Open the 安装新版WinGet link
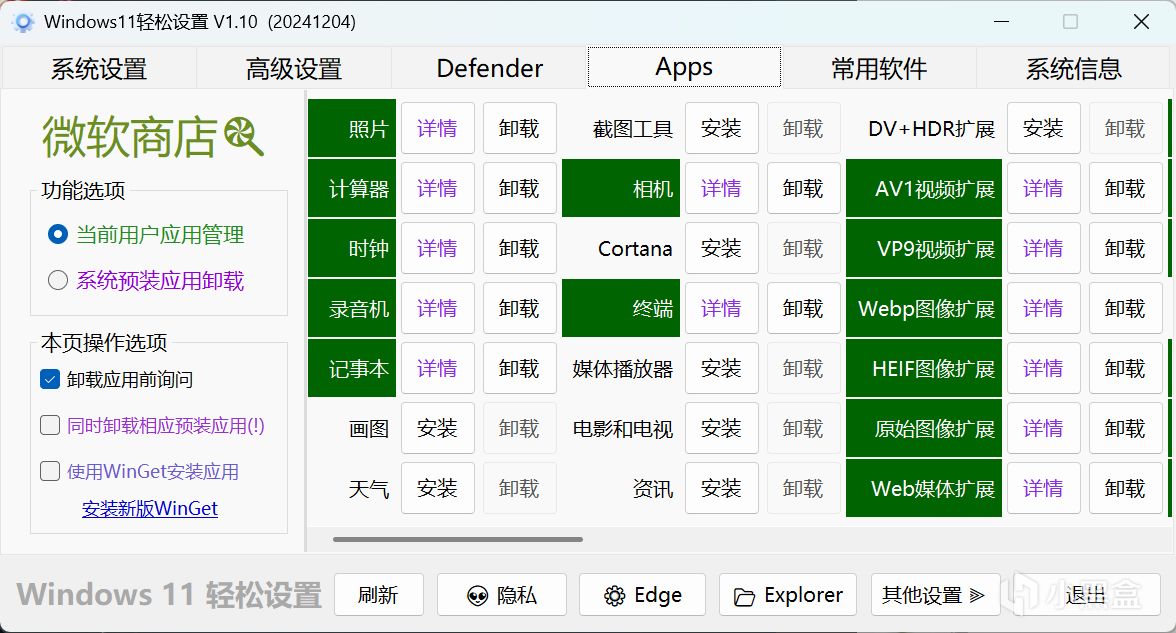This screenshot has width=1176, height=633. pos(150,508)
